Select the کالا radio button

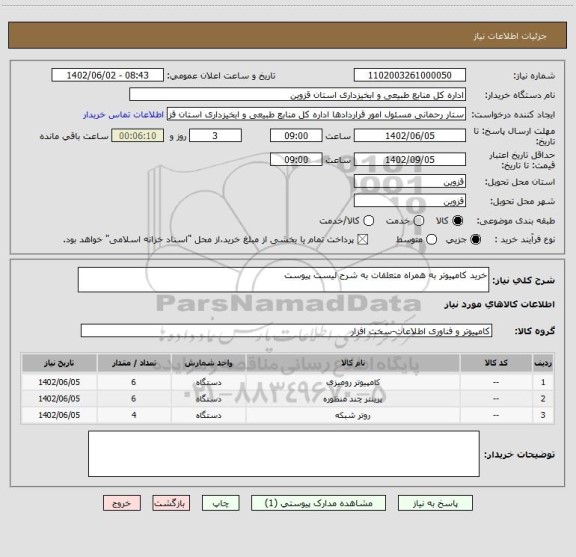pos(458,221)
